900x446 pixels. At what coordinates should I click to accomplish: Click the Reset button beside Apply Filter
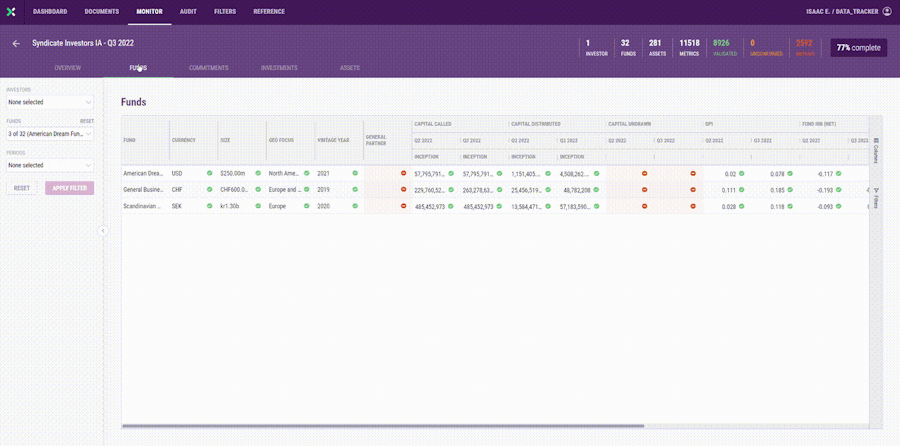22,188
